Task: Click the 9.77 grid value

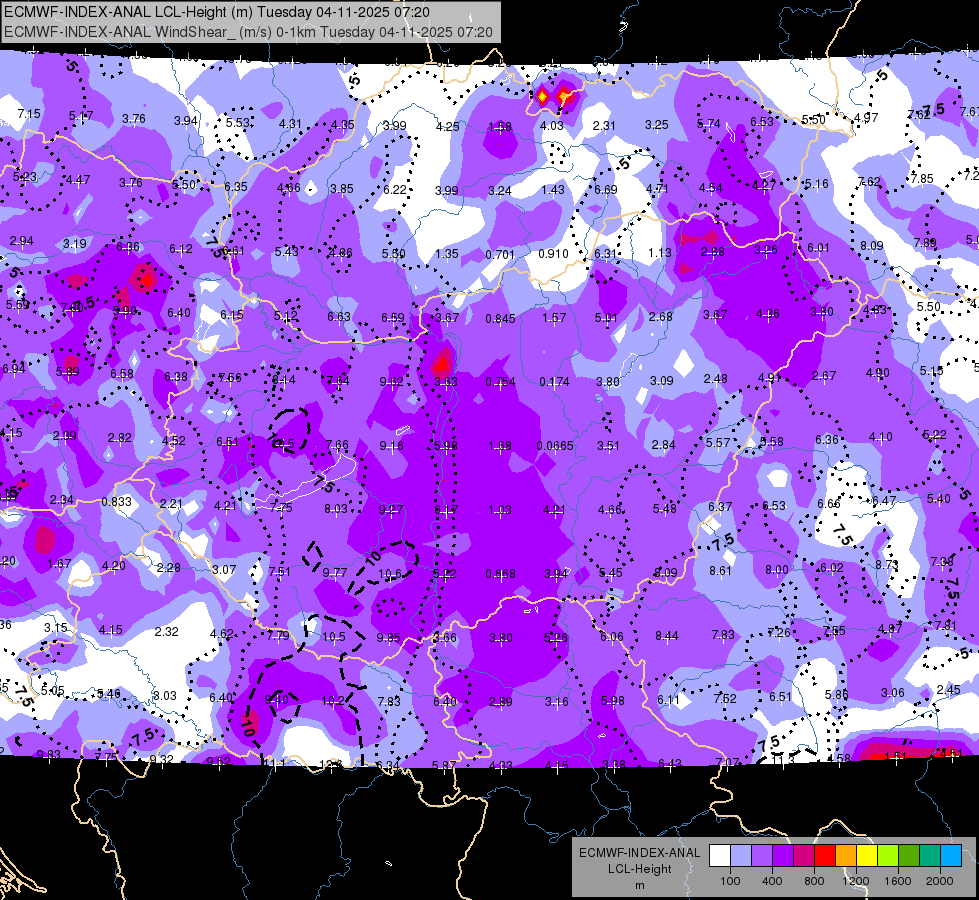Action: click(335, 572)
